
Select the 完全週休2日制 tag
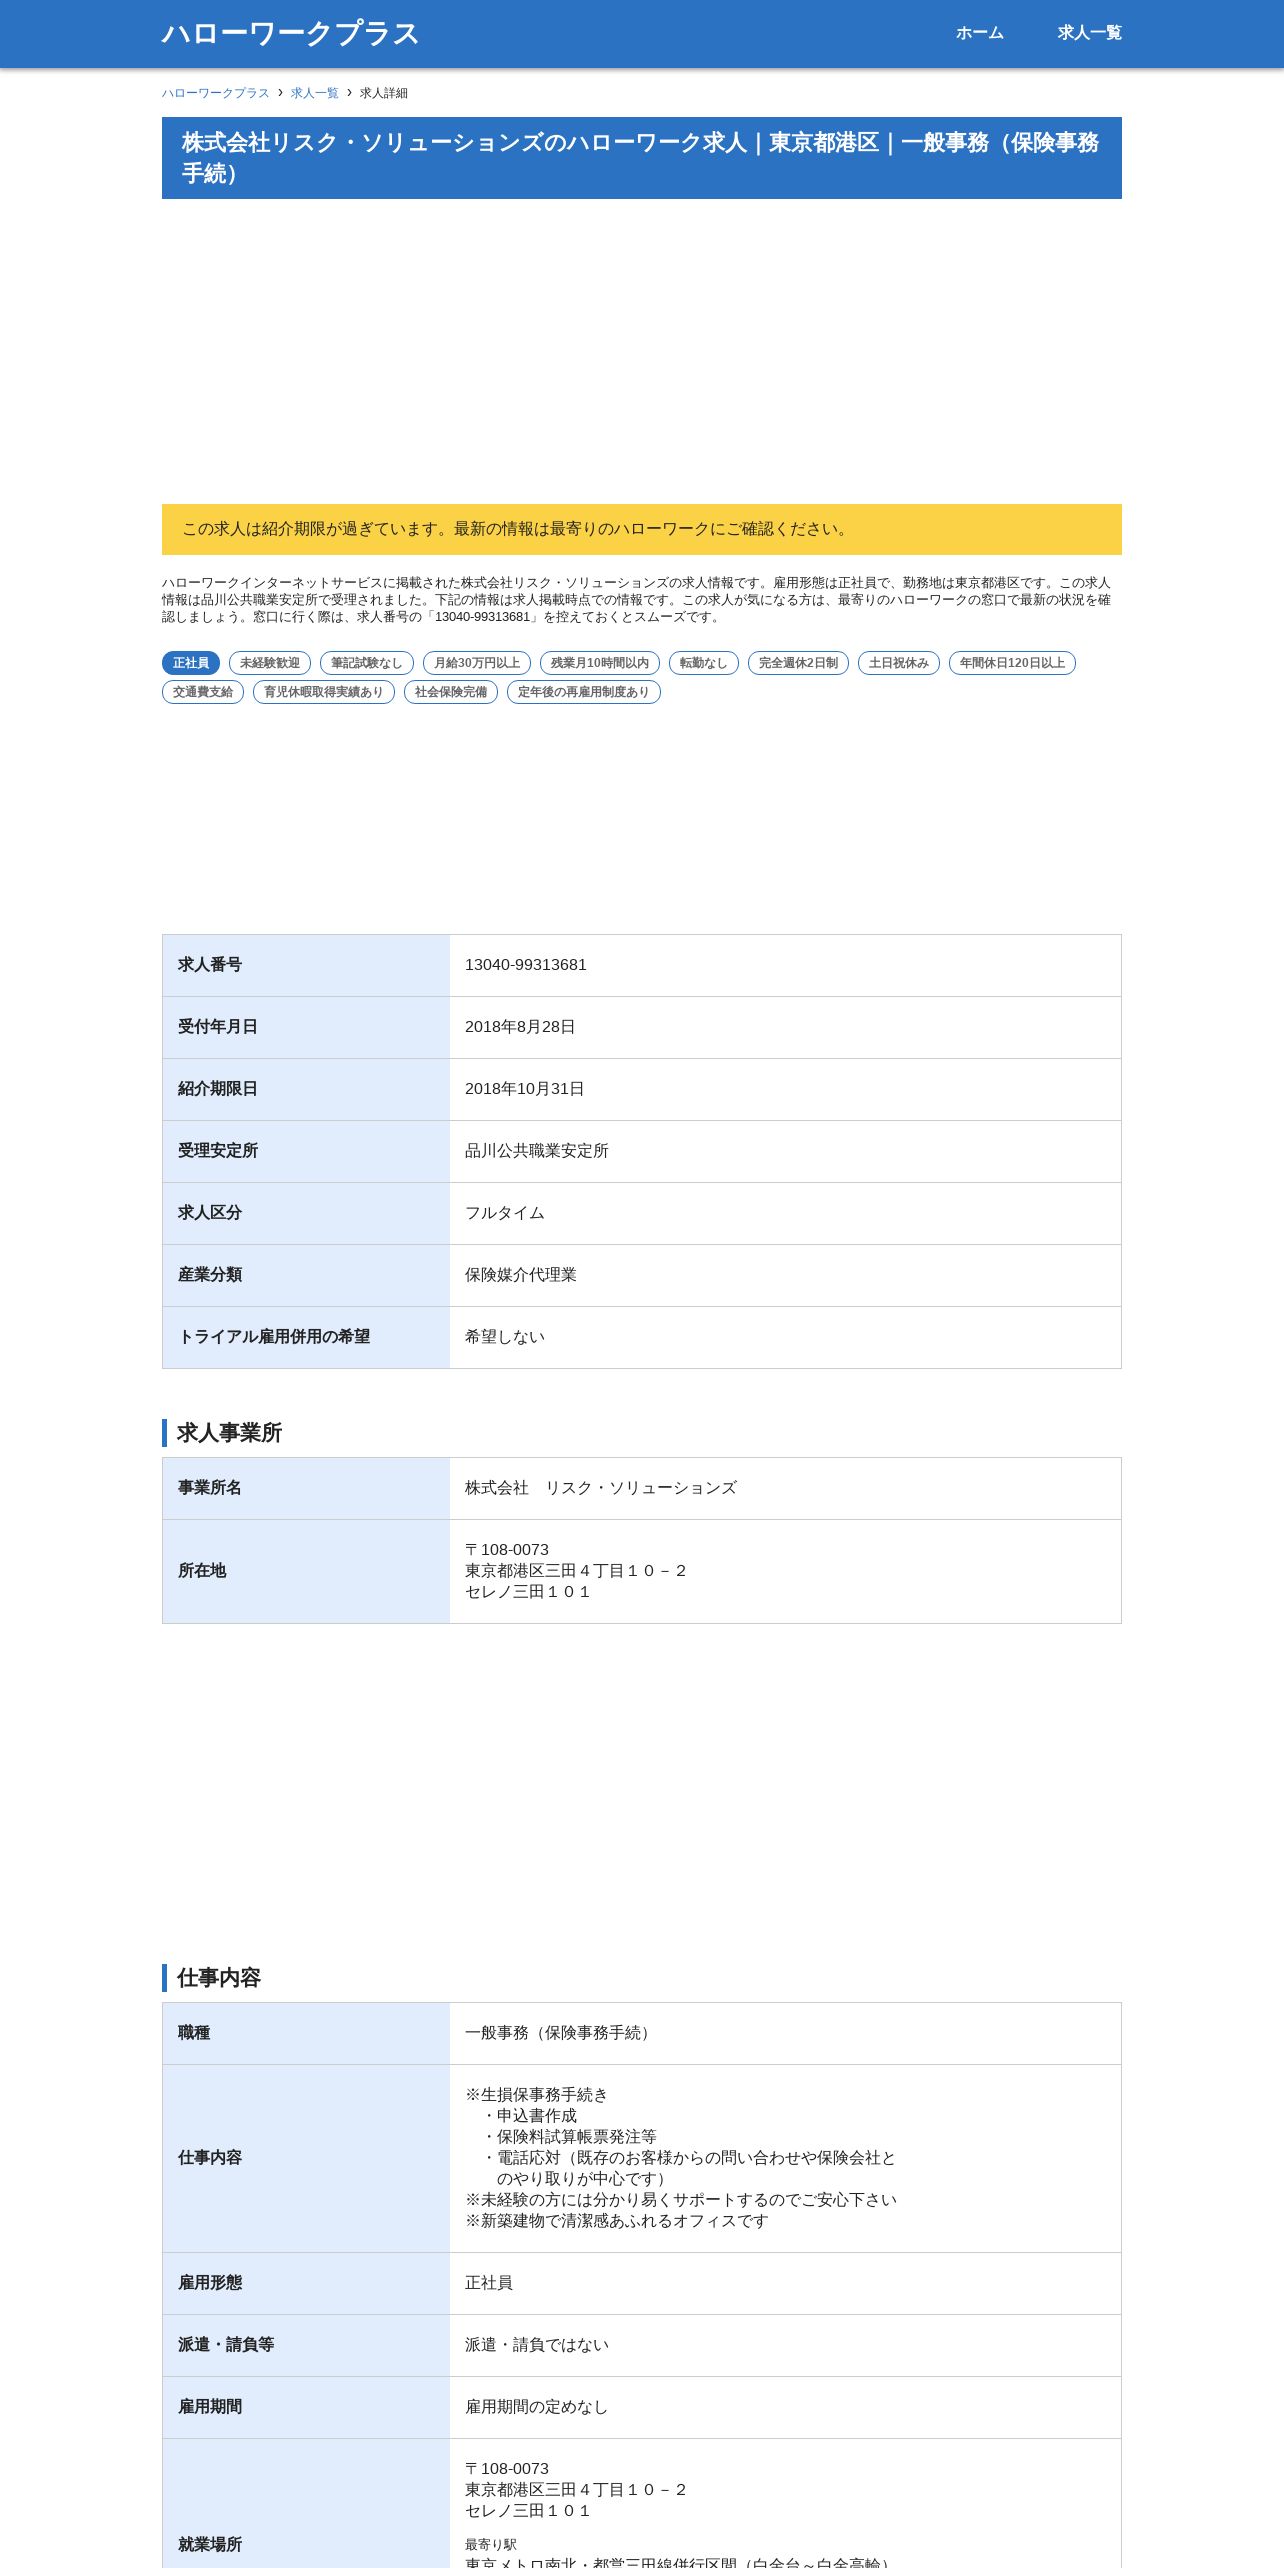[x=799, y=663]
